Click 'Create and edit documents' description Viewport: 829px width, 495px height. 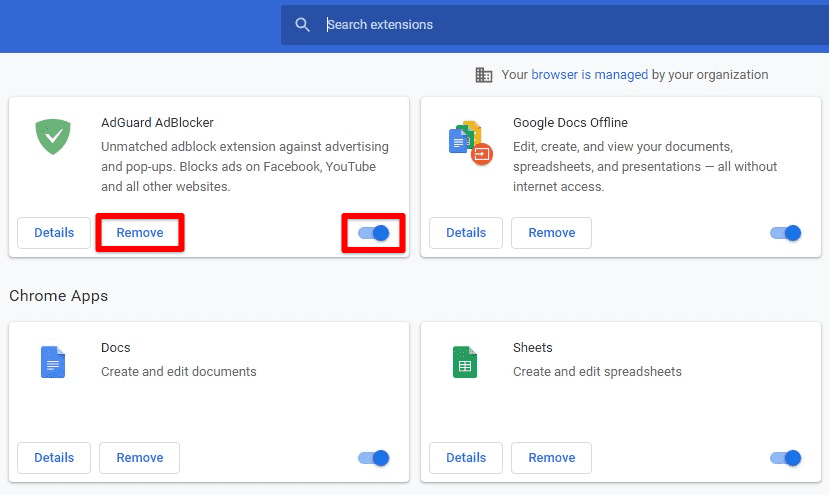(179, 372)
